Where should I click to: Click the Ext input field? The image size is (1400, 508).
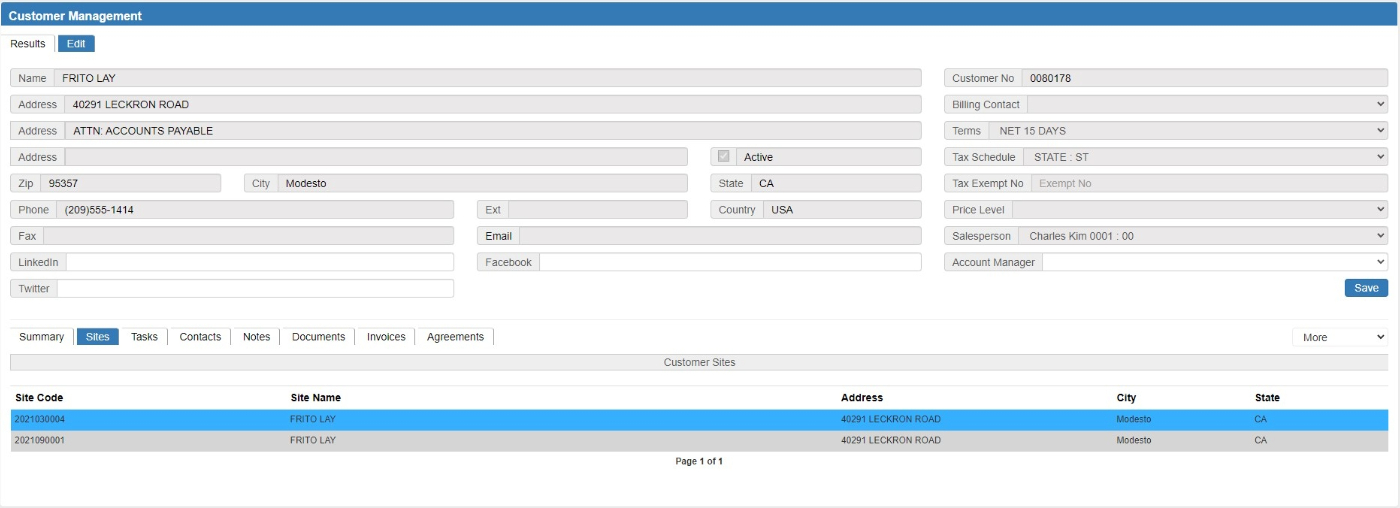tap(598, 210)
